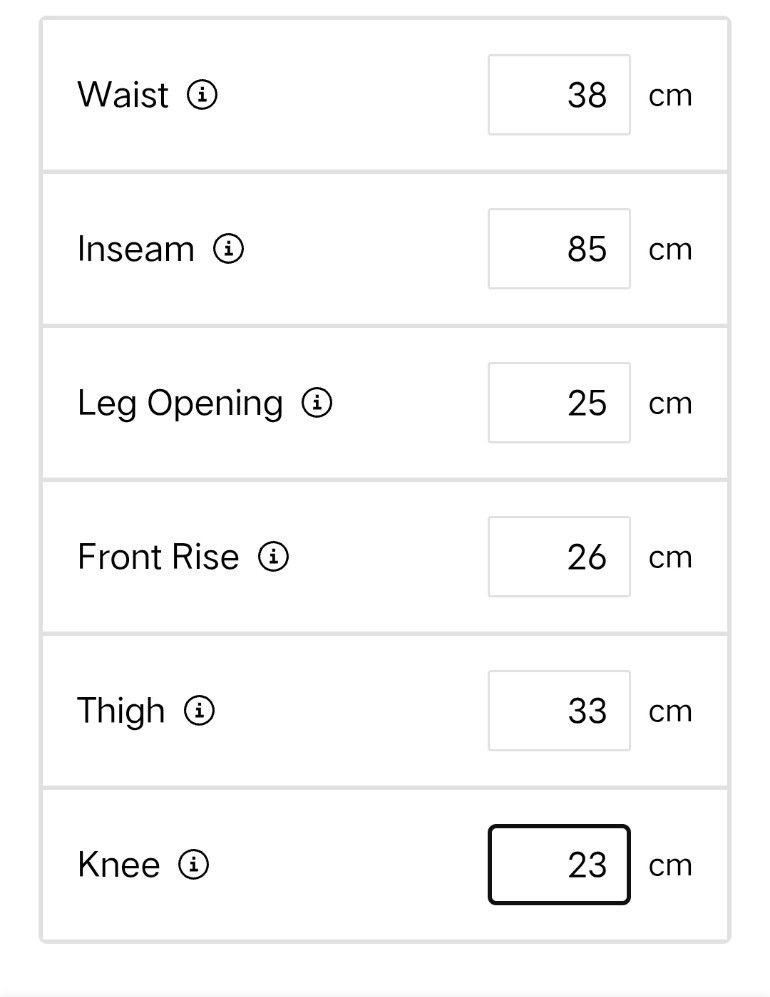Click the Inseam label text
This screenshot has height=997, width=770.
135,249
